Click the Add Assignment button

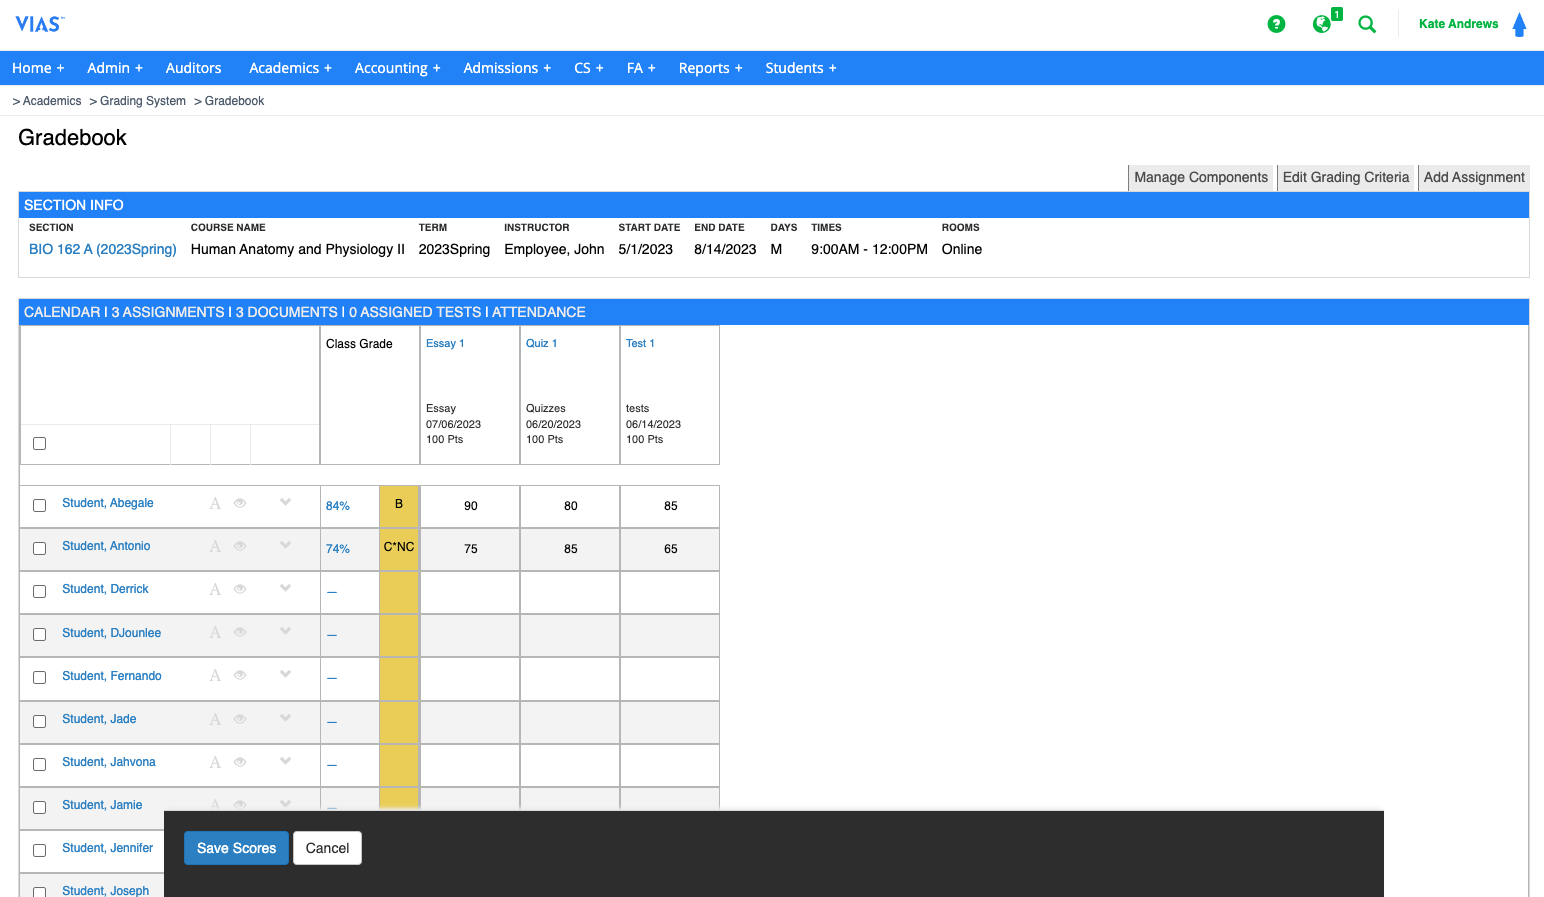tap(1473, 177)
